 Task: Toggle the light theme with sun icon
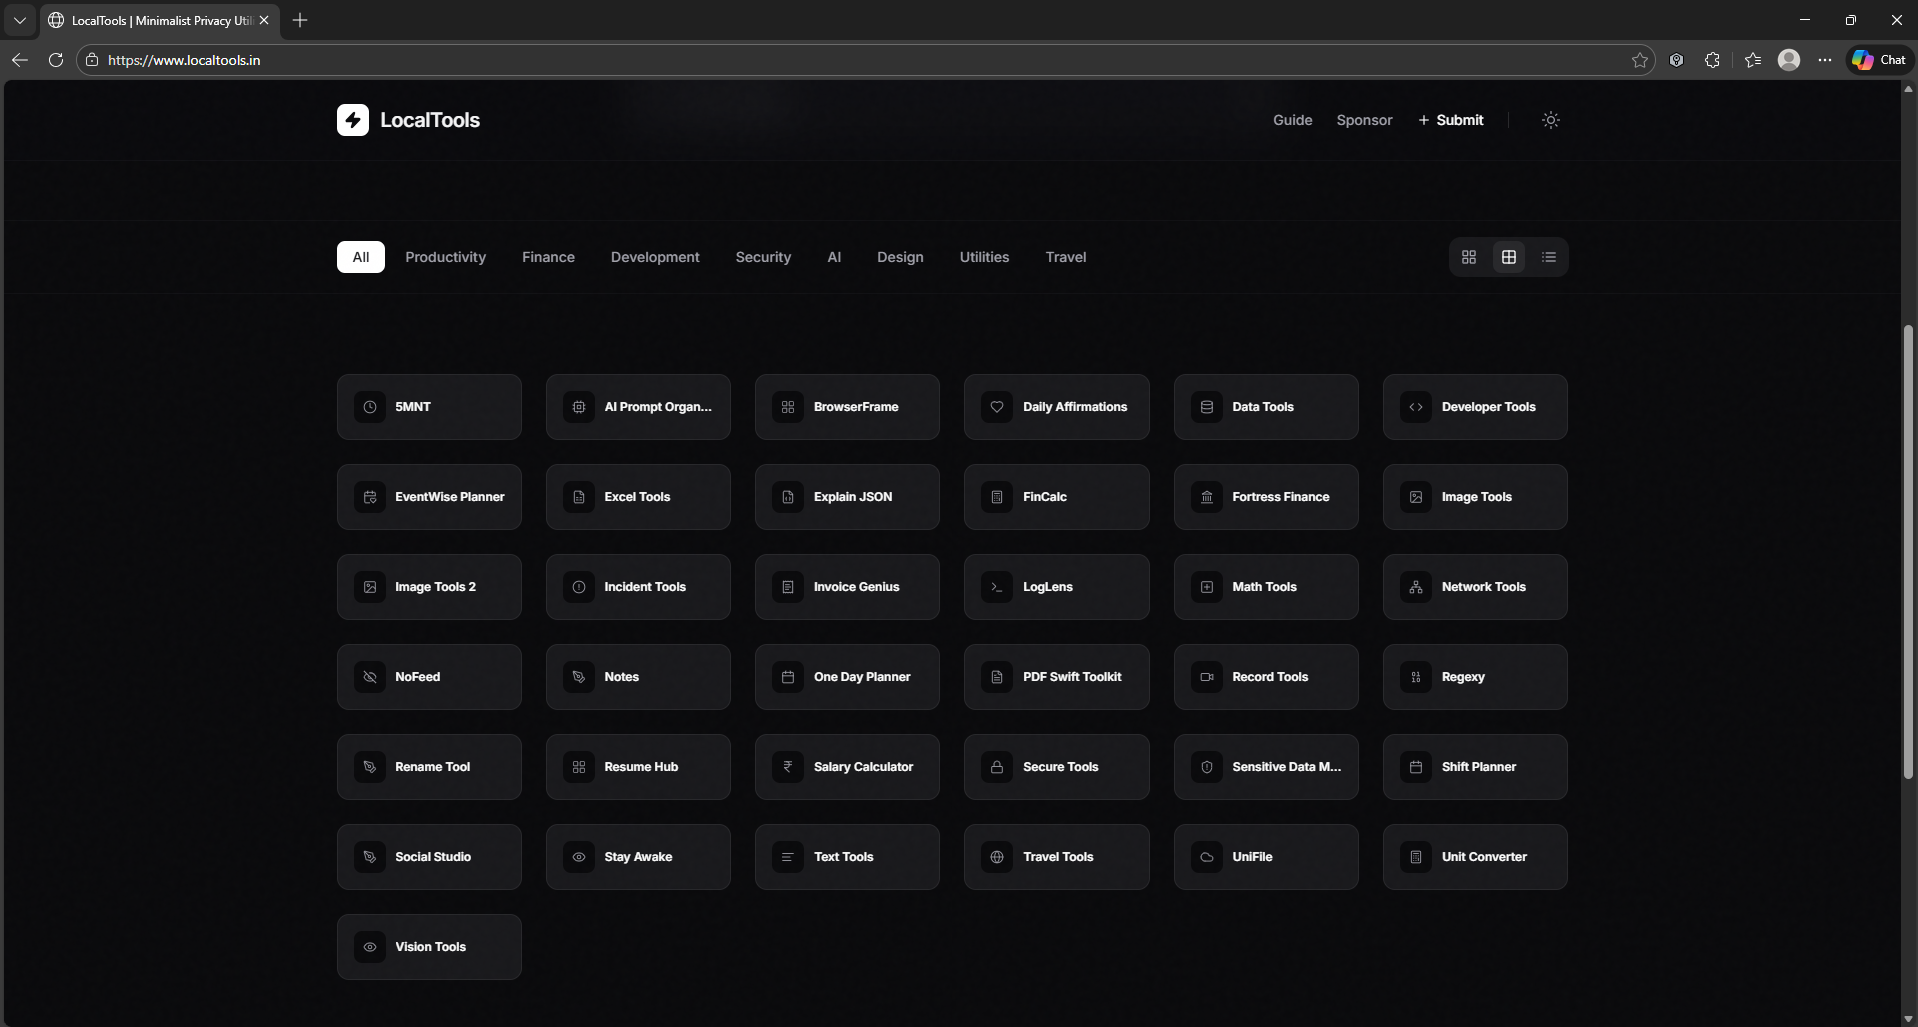(x=1550, y=119)
